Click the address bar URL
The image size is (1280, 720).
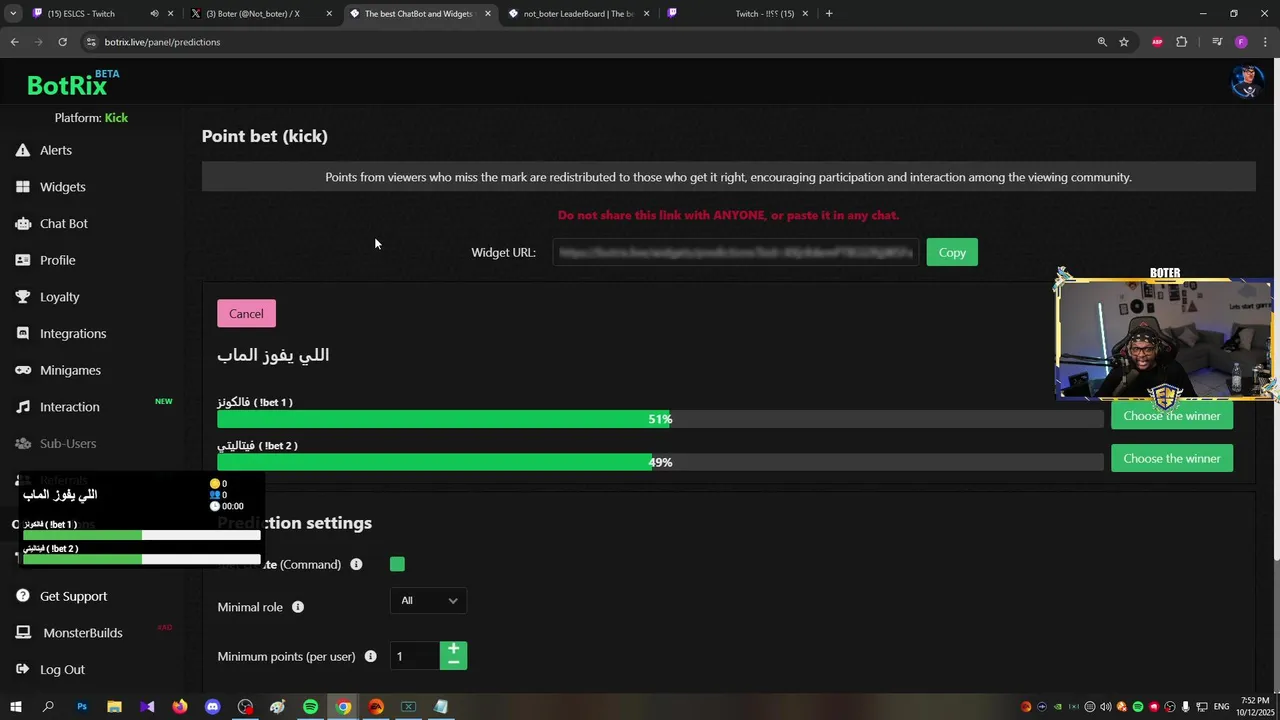click(162, 42)
